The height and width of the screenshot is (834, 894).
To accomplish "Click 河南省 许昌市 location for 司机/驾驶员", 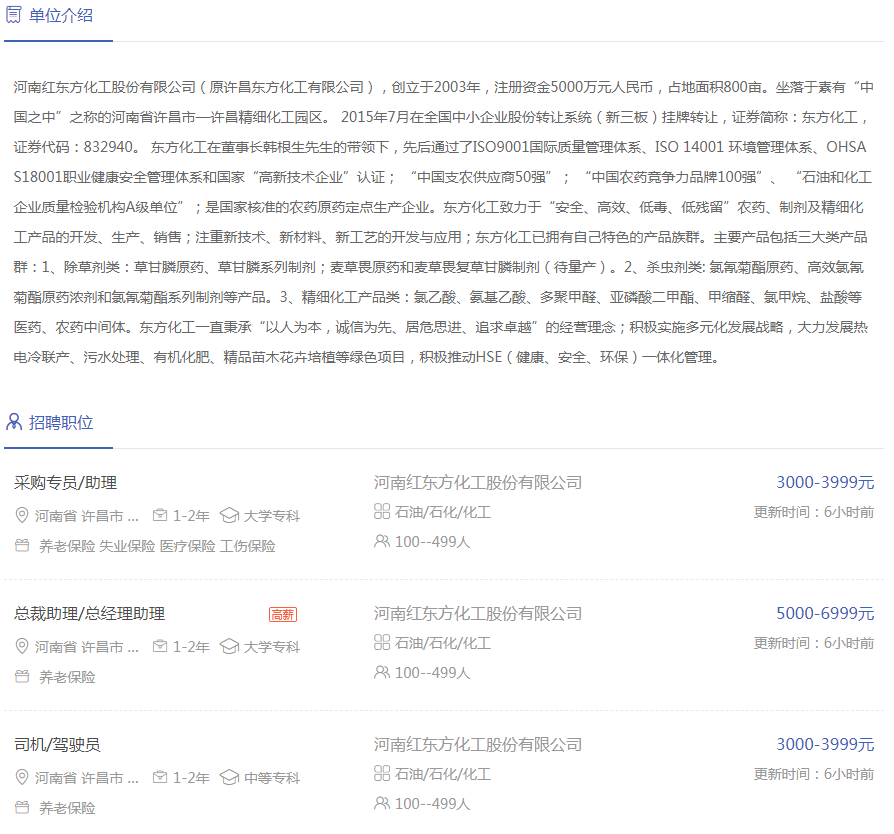I will coord(87,778).
